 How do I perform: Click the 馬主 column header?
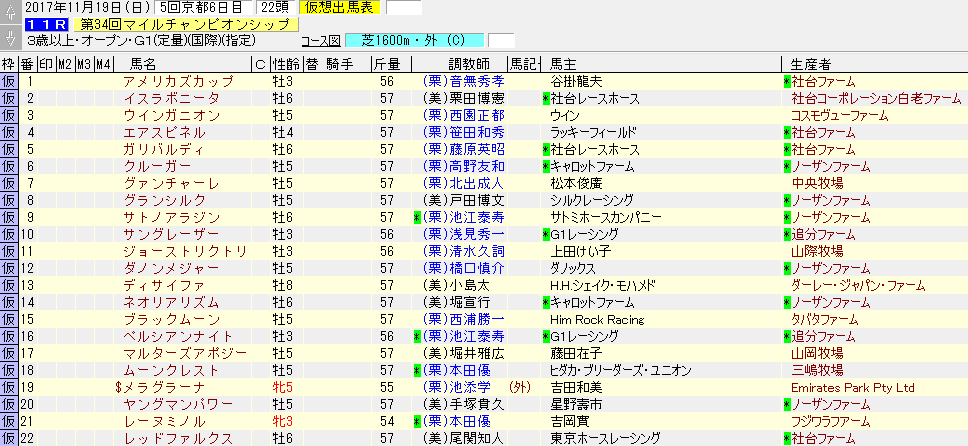click(562, 64)
